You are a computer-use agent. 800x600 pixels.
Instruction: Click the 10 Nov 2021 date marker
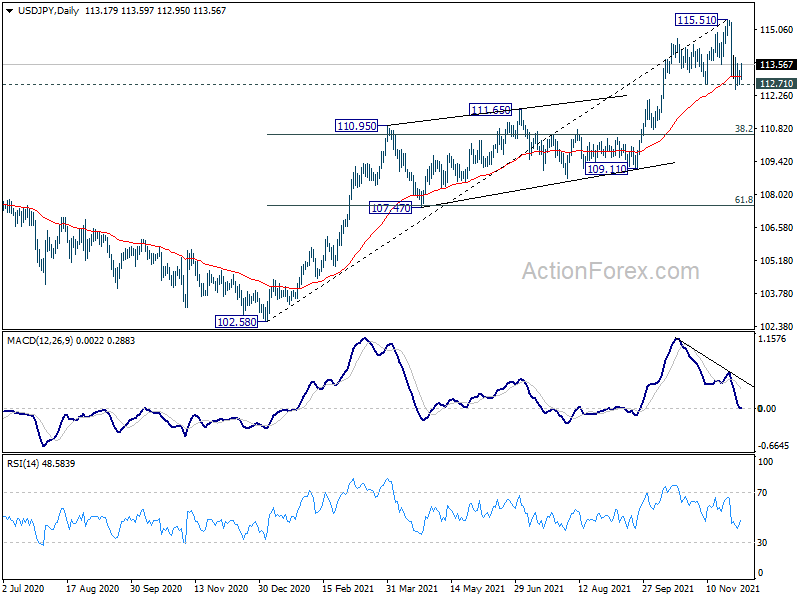[x=733, y=588]
